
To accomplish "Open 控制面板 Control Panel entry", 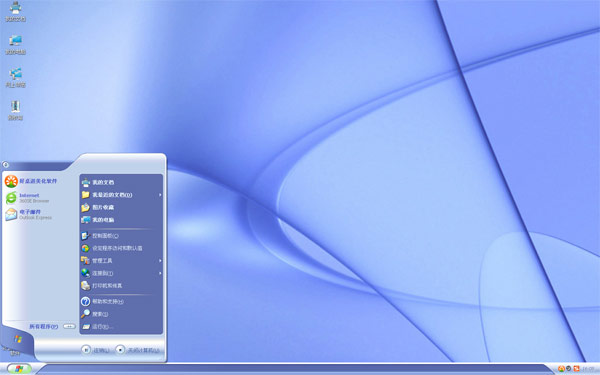I will pos(121,236).
